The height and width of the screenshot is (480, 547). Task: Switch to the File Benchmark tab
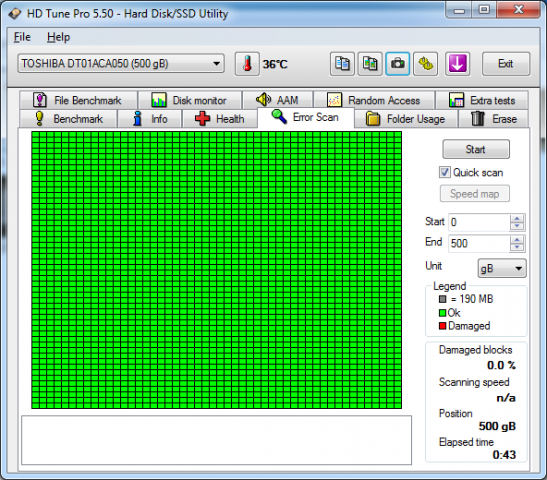[78, 100]
